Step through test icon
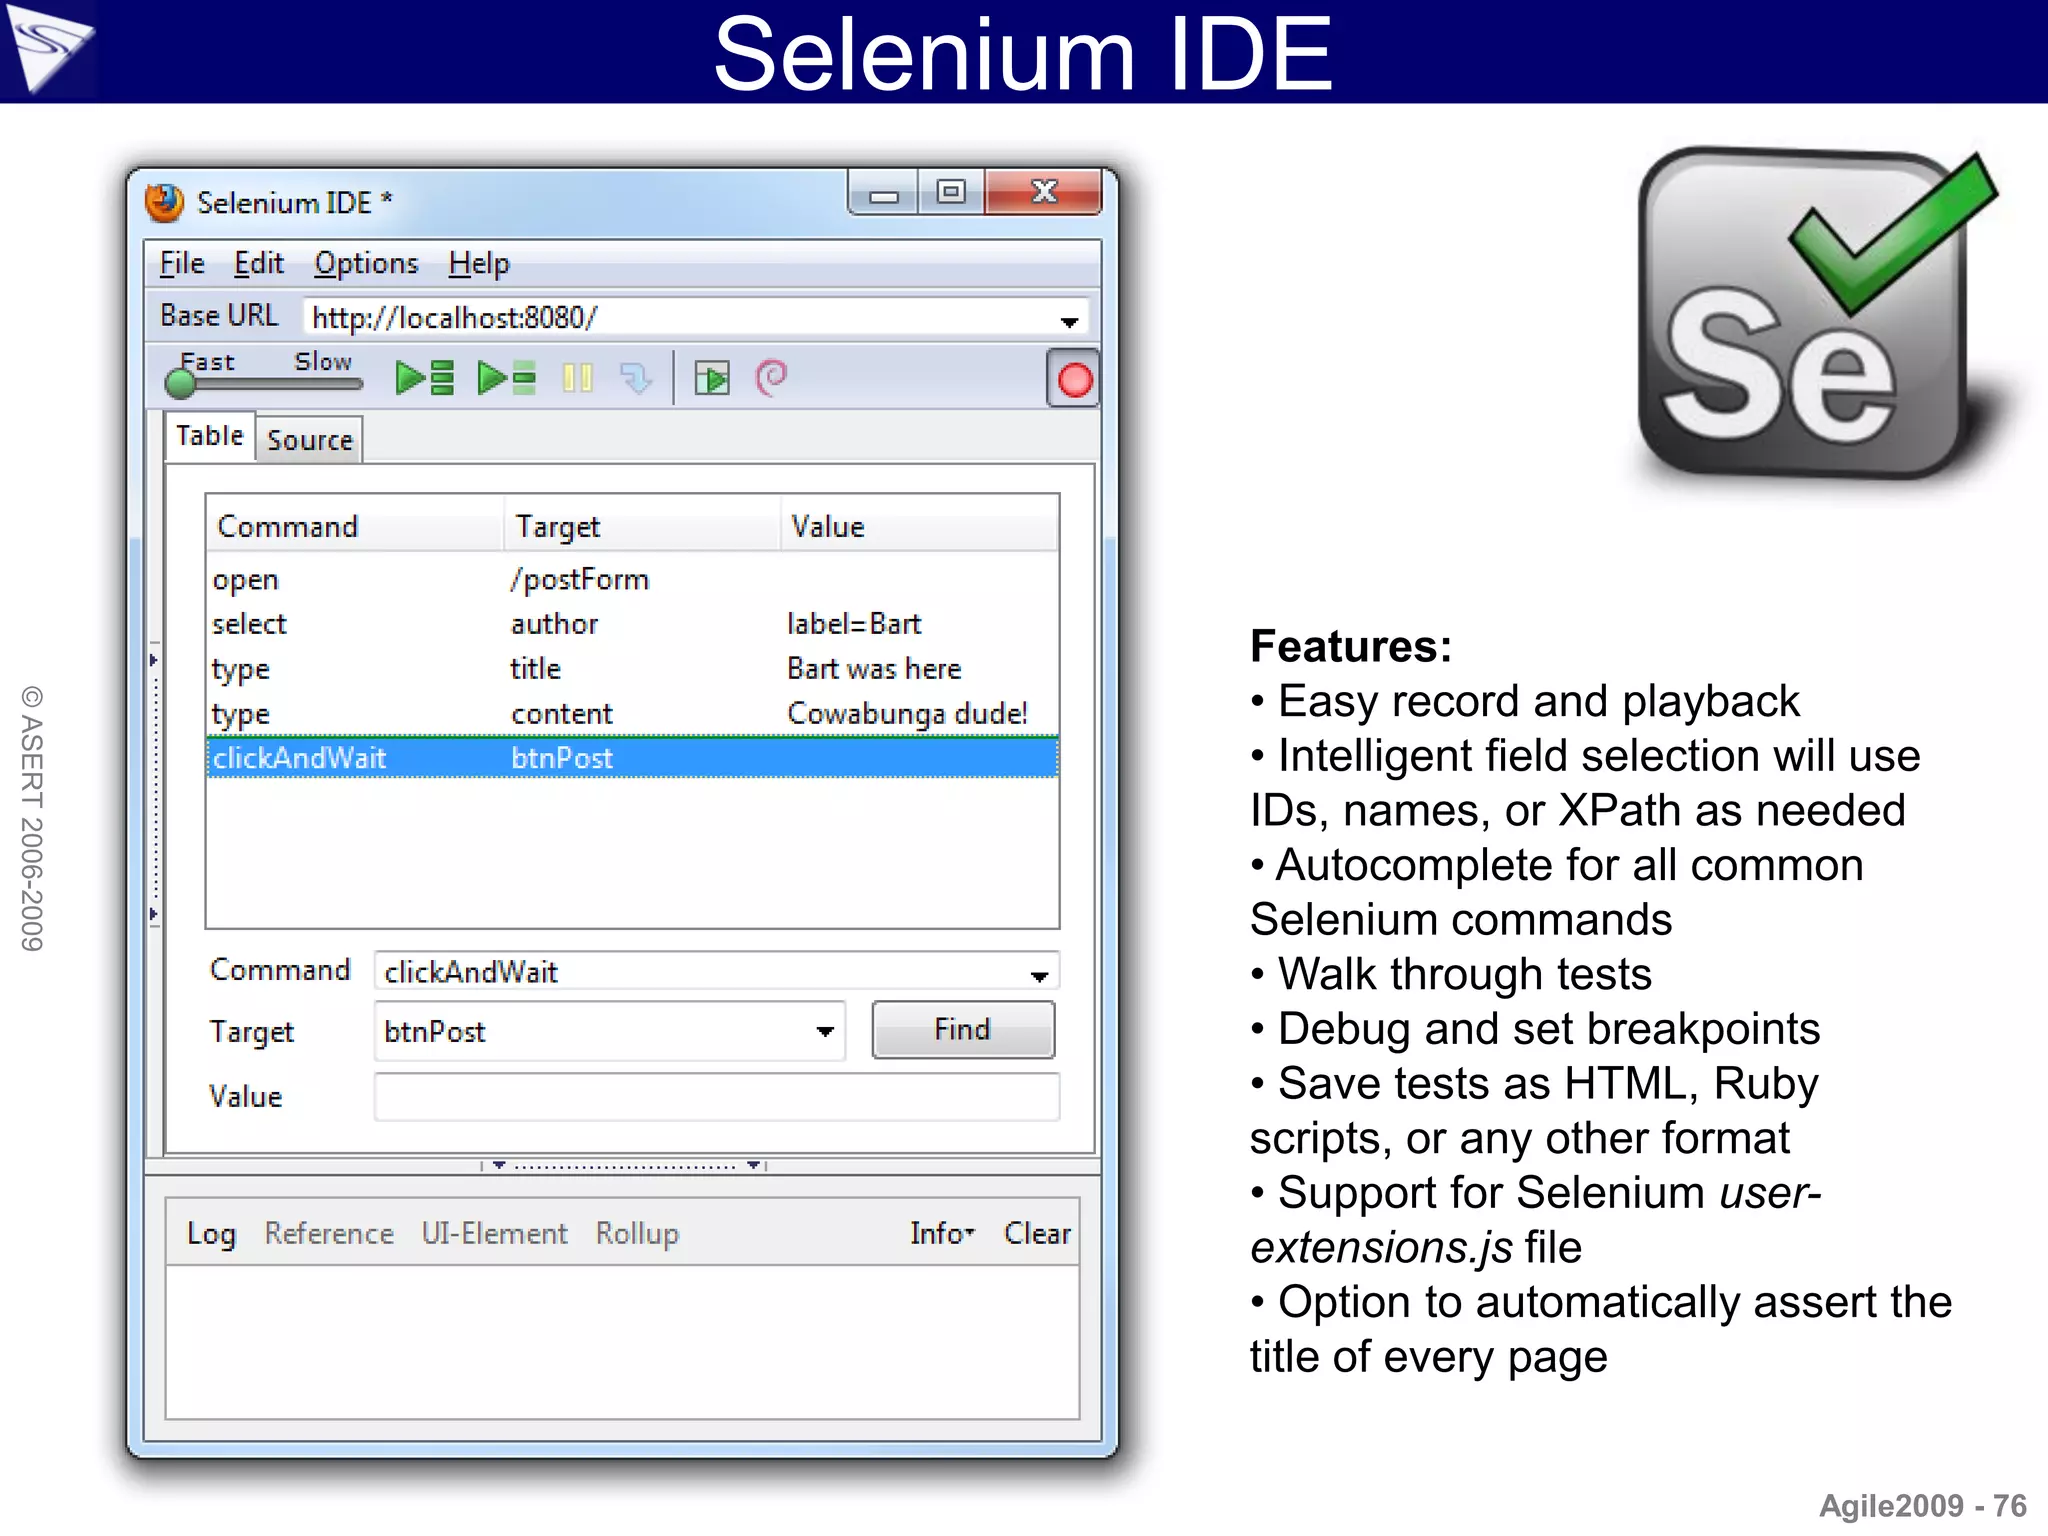The image size is (2048, 1536). (636, 378)
